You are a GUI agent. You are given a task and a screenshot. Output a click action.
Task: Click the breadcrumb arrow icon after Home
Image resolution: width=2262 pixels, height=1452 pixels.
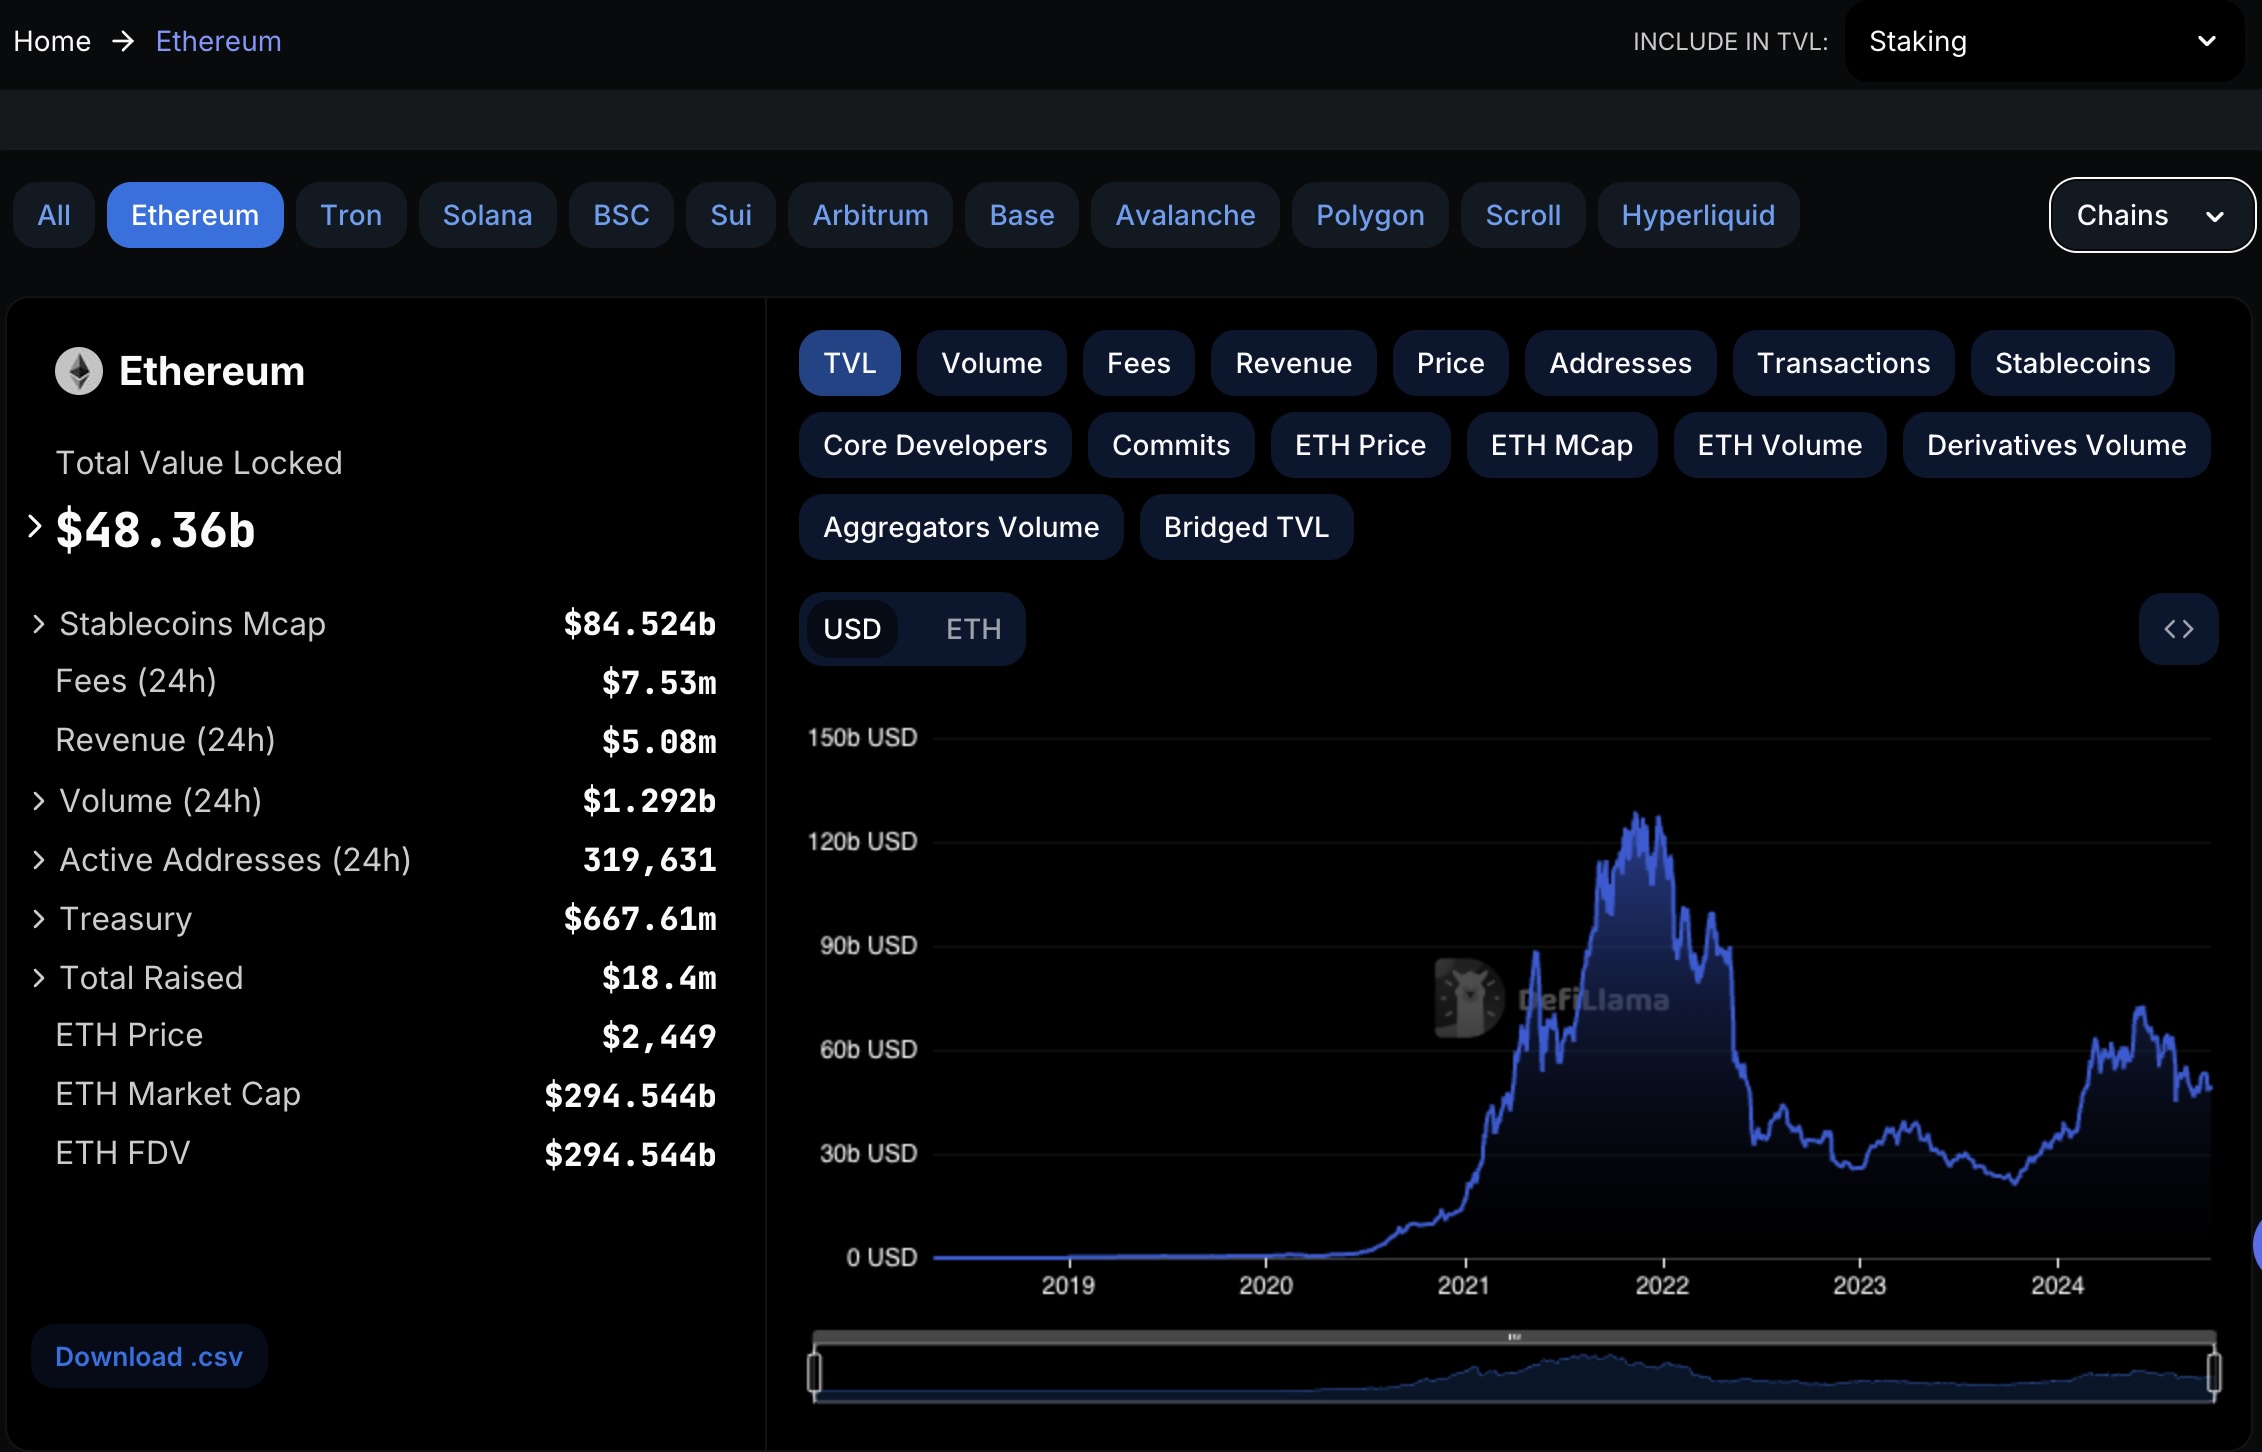point(123,41)
